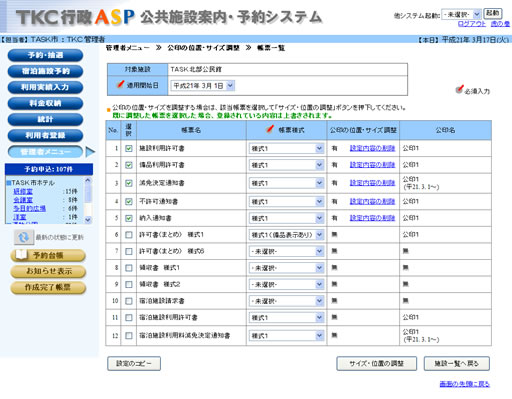The width and height of the screenshot is (512, 399).
Task: Open 帳票様式 dropdown for 施設利用許可書
Action: point(286,149)
